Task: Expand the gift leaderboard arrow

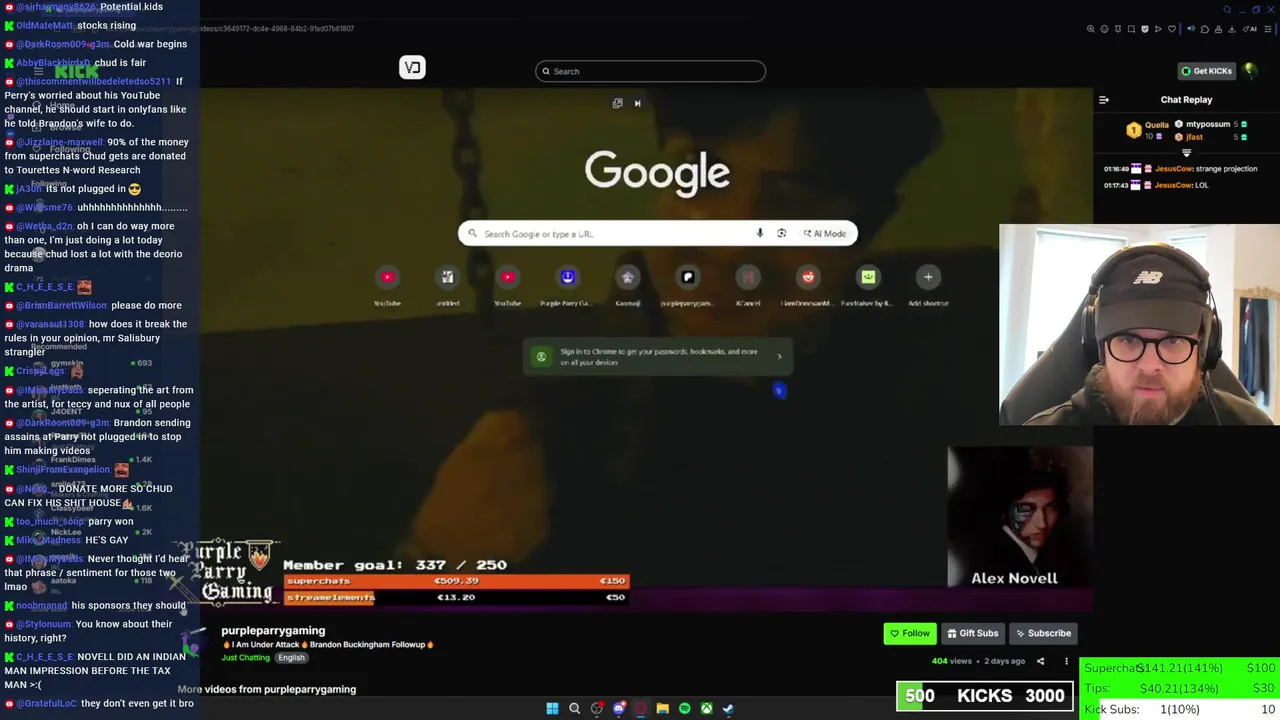Action: 1187,153
